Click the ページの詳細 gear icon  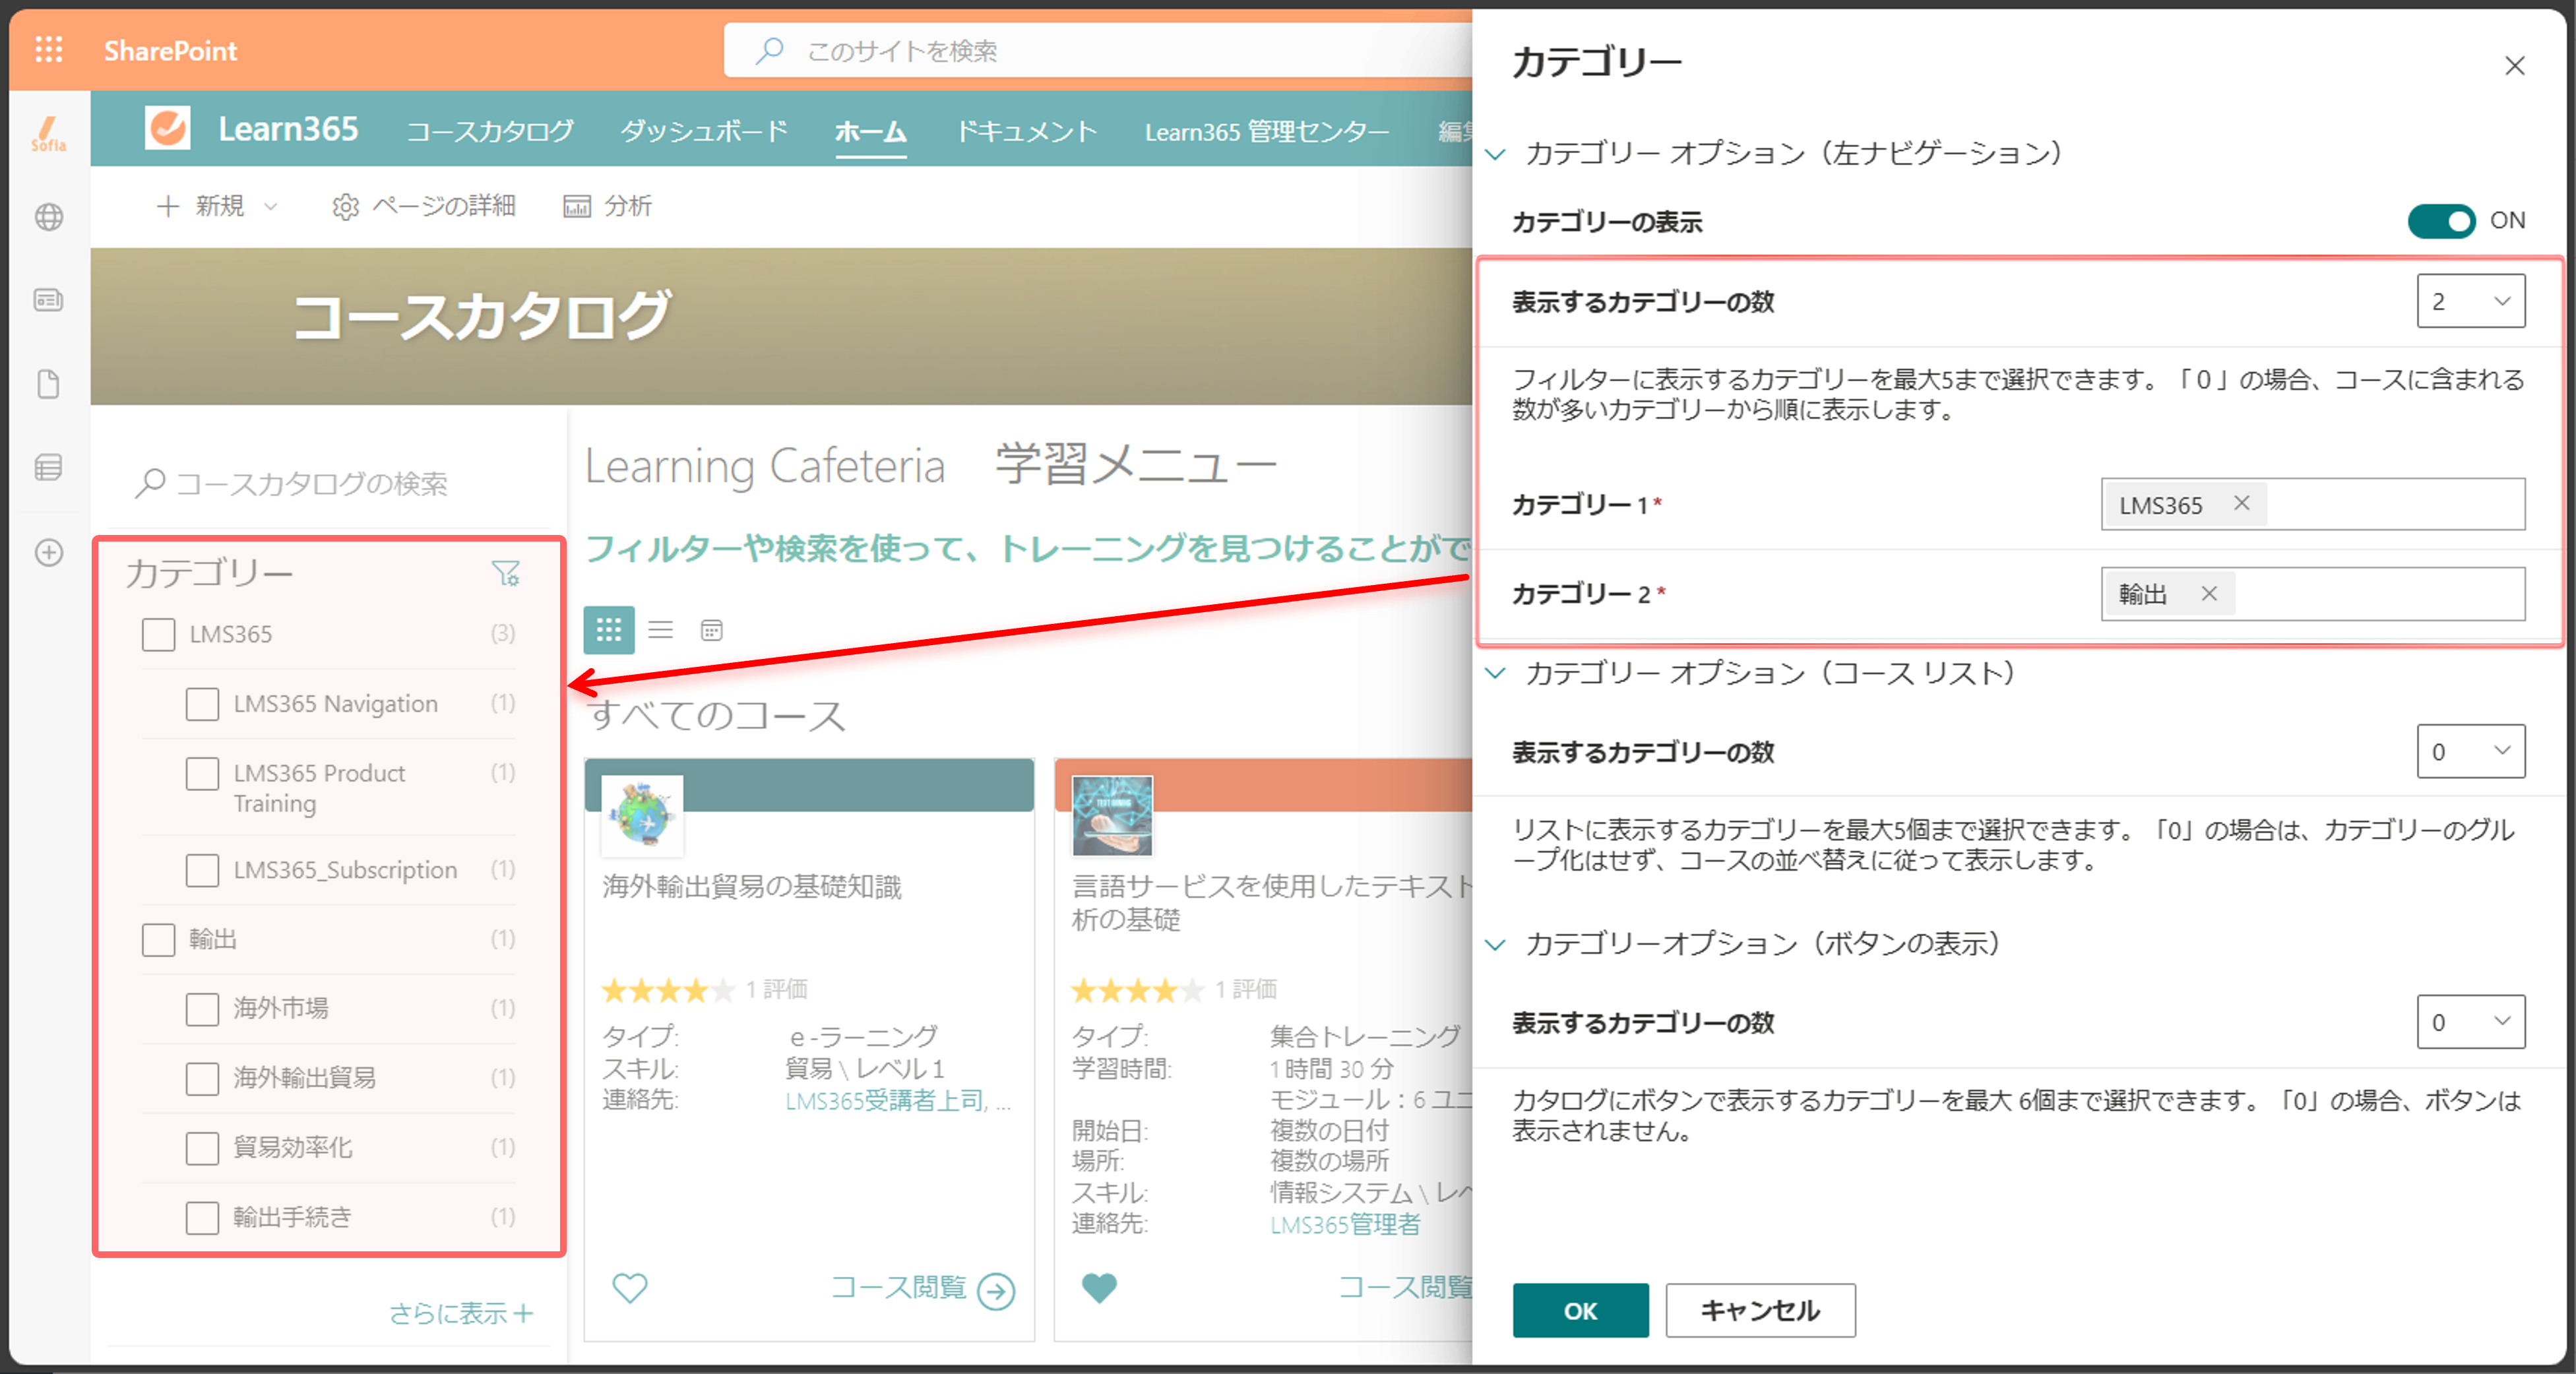click(x=345, y=206)
